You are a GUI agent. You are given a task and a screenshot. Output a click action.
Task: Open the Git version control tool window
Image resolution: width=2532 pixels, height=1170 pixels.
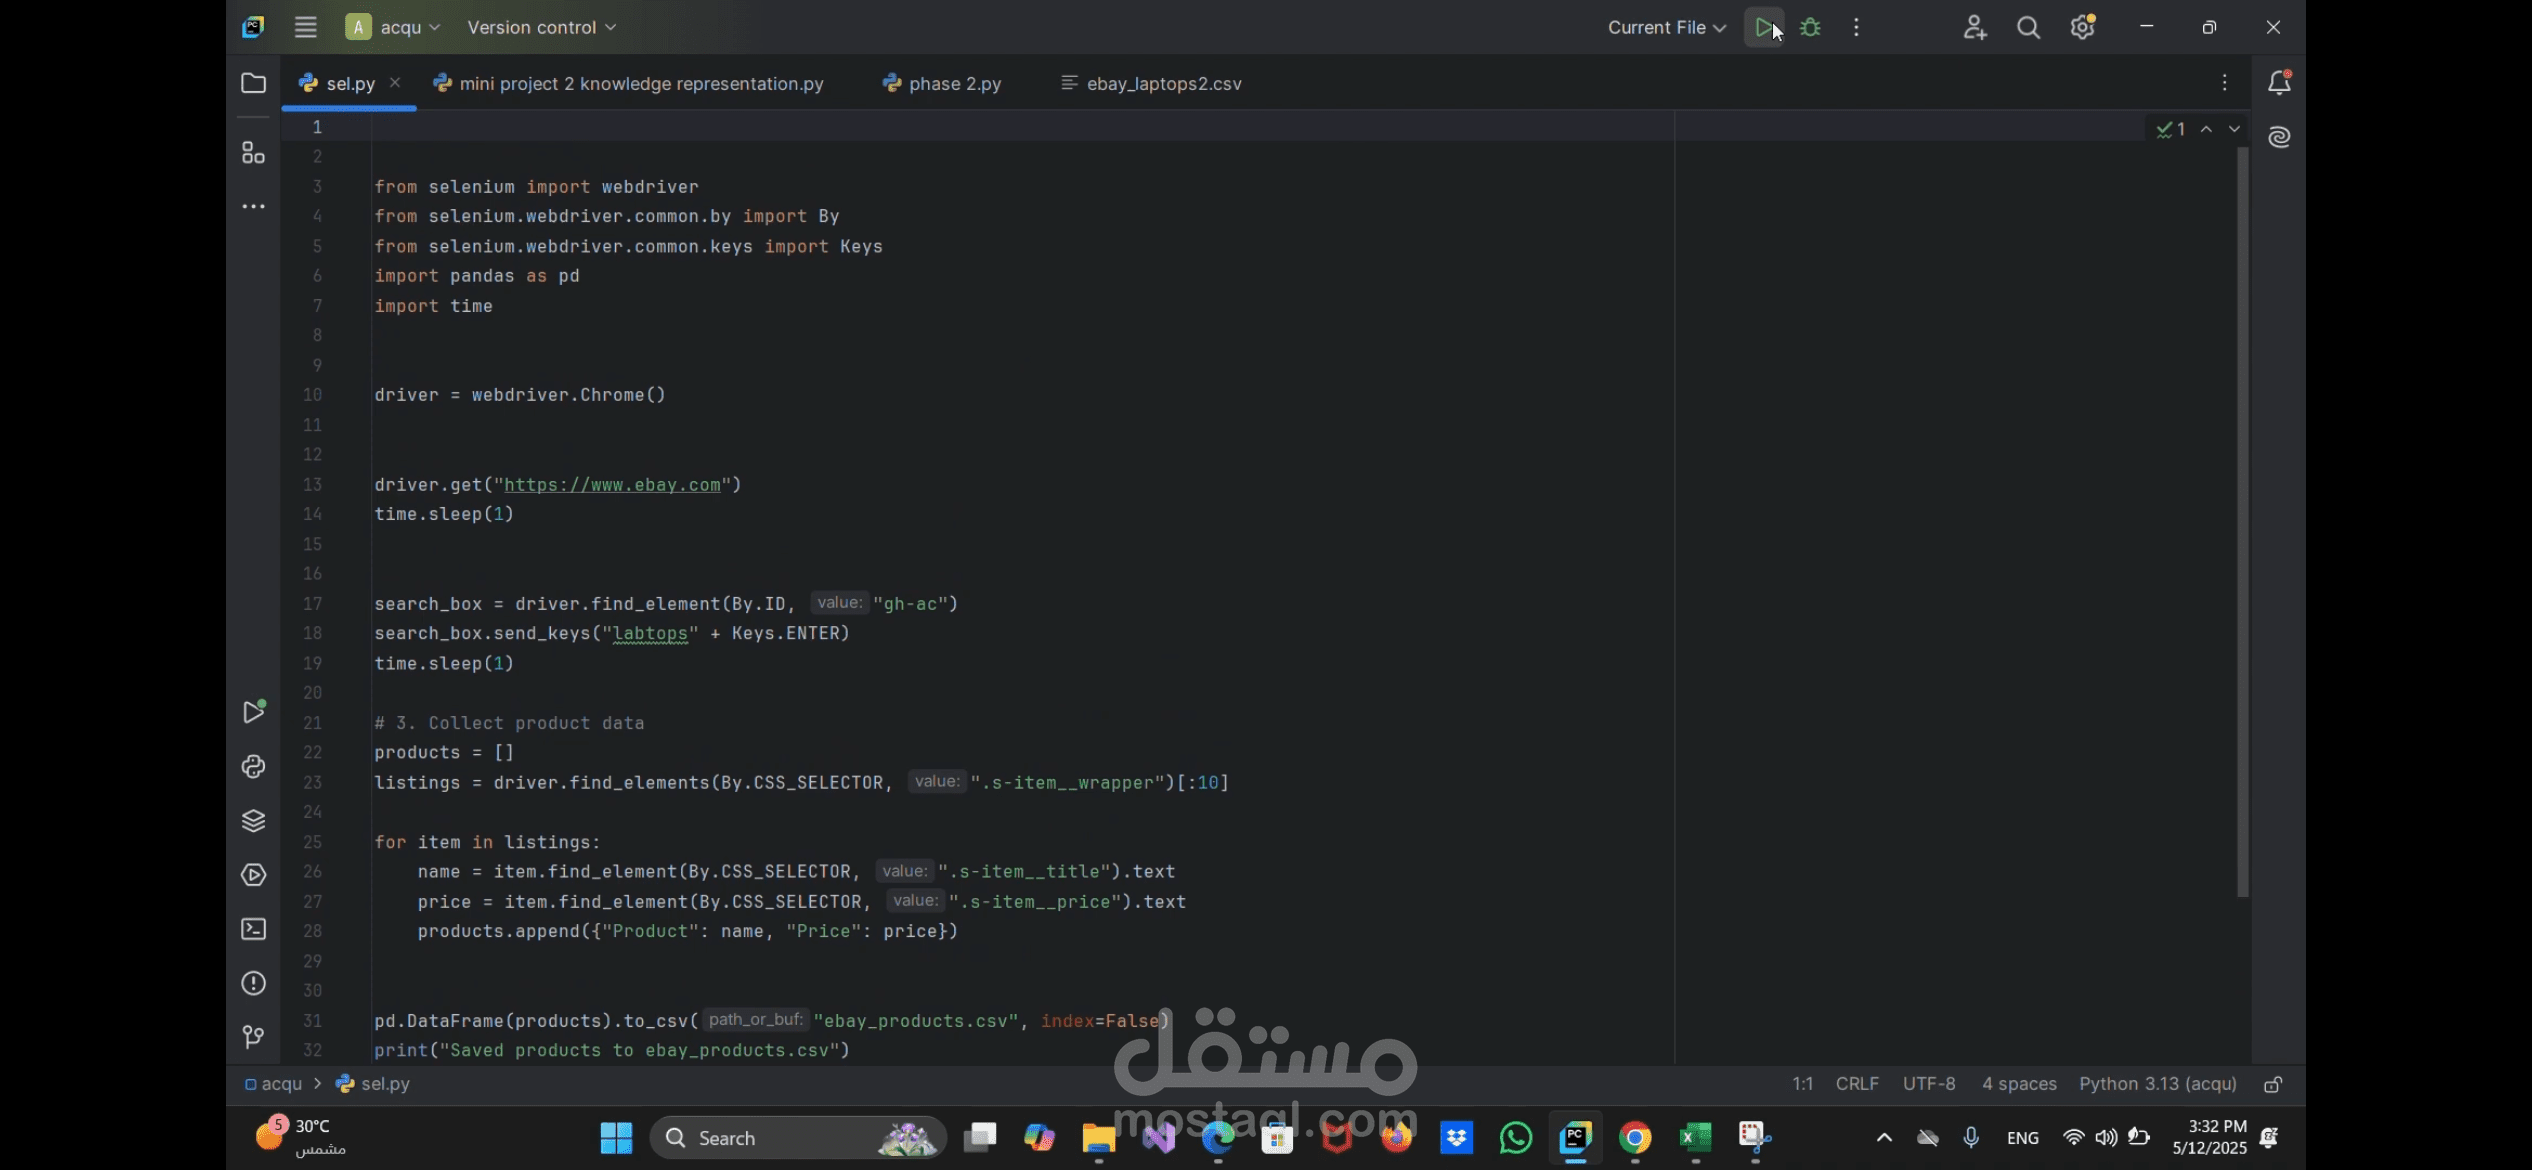click(x=254, y=1037)
